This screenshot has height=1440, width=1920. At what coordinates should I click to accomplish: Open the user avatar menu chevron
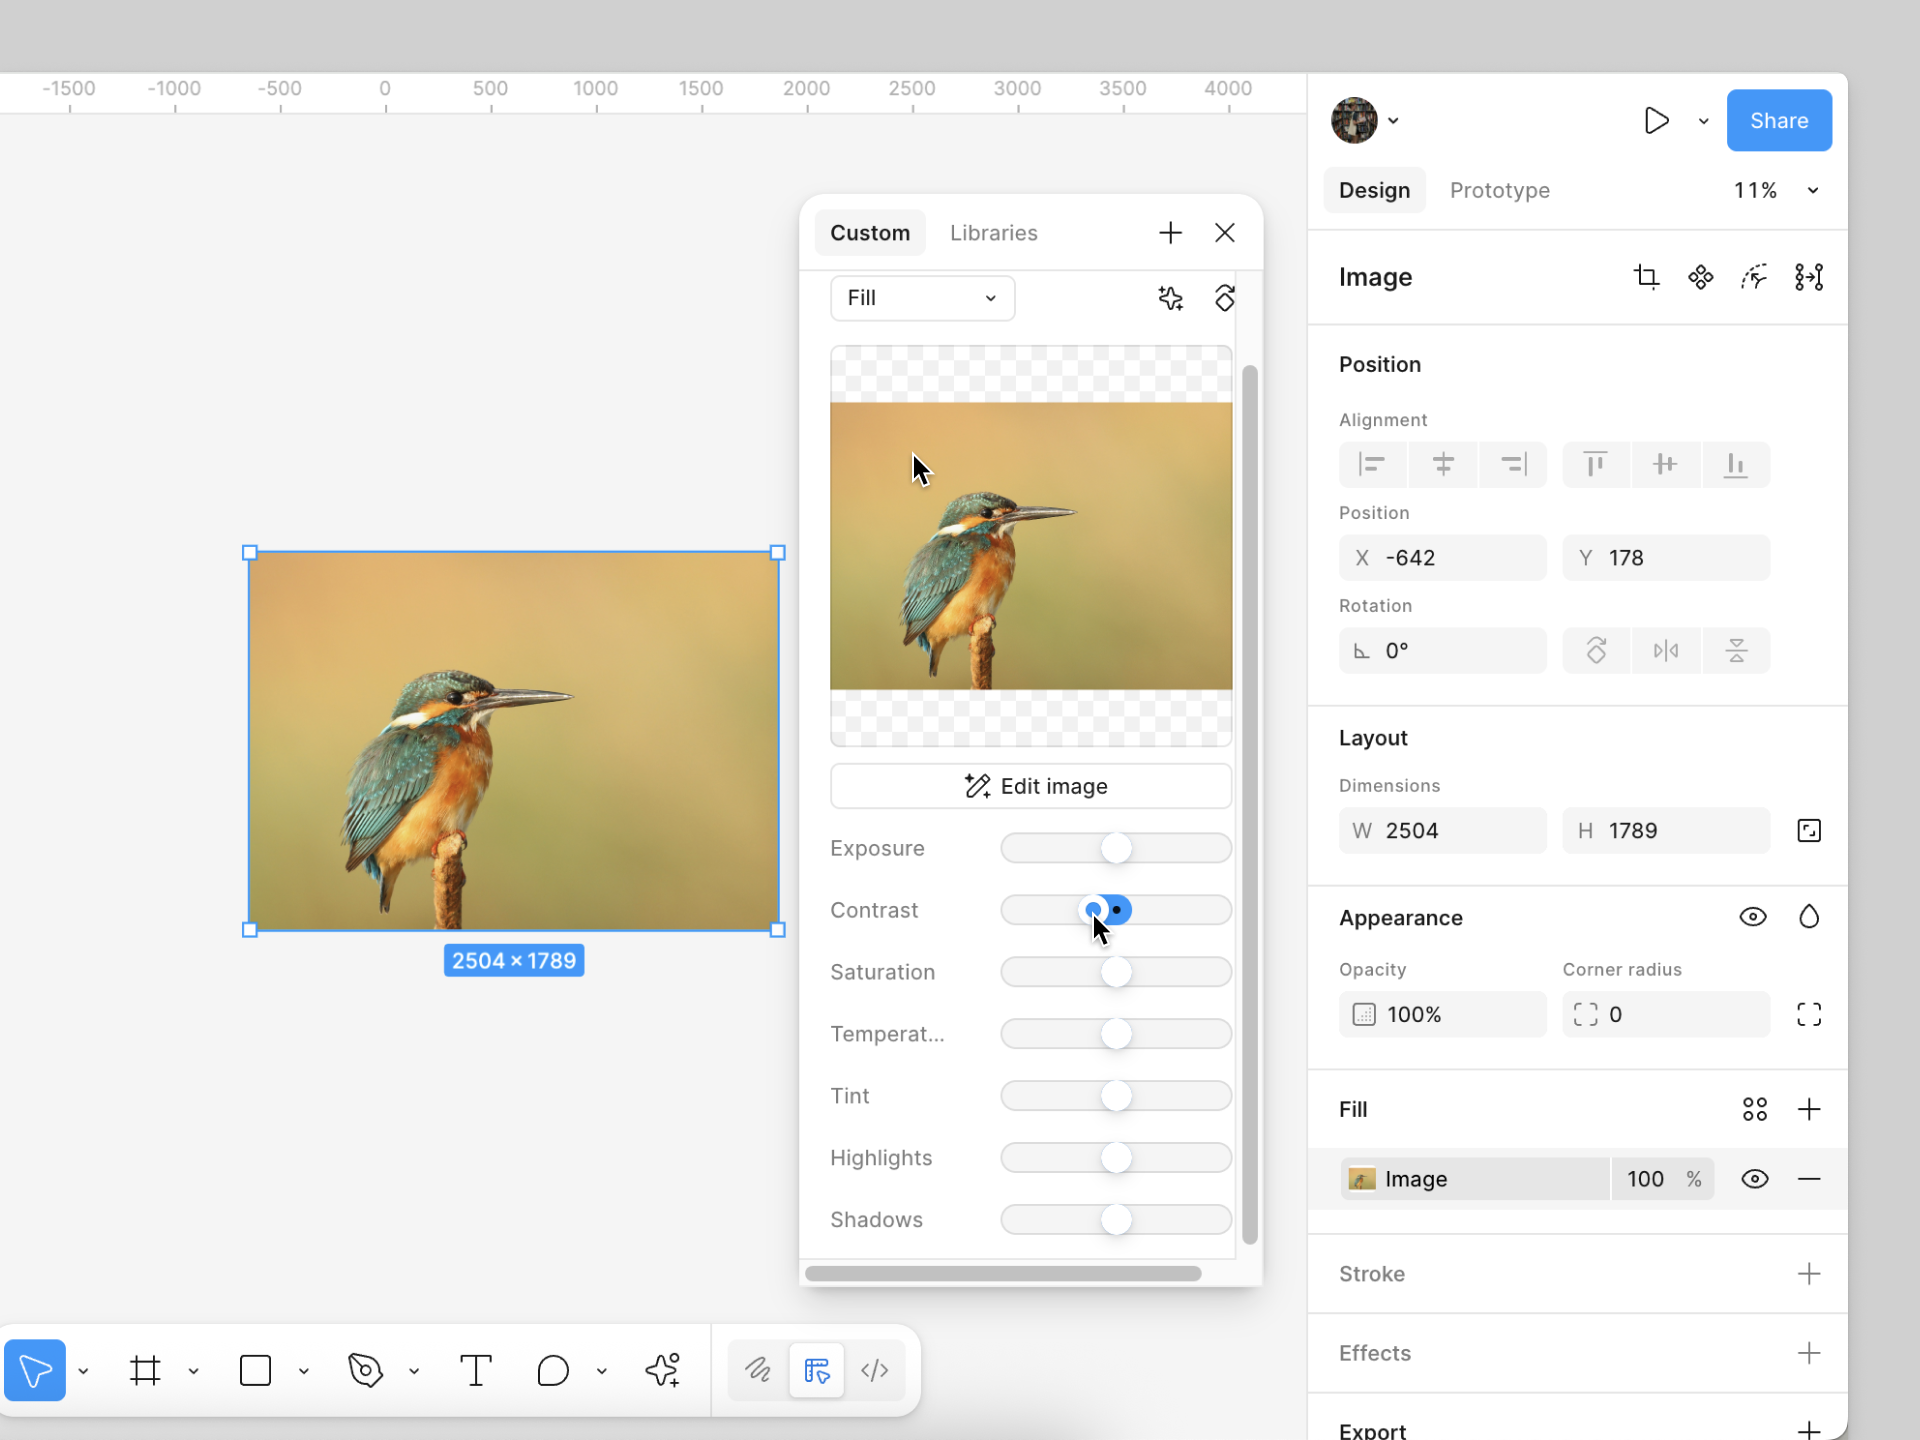click(x=1393, y=121)
